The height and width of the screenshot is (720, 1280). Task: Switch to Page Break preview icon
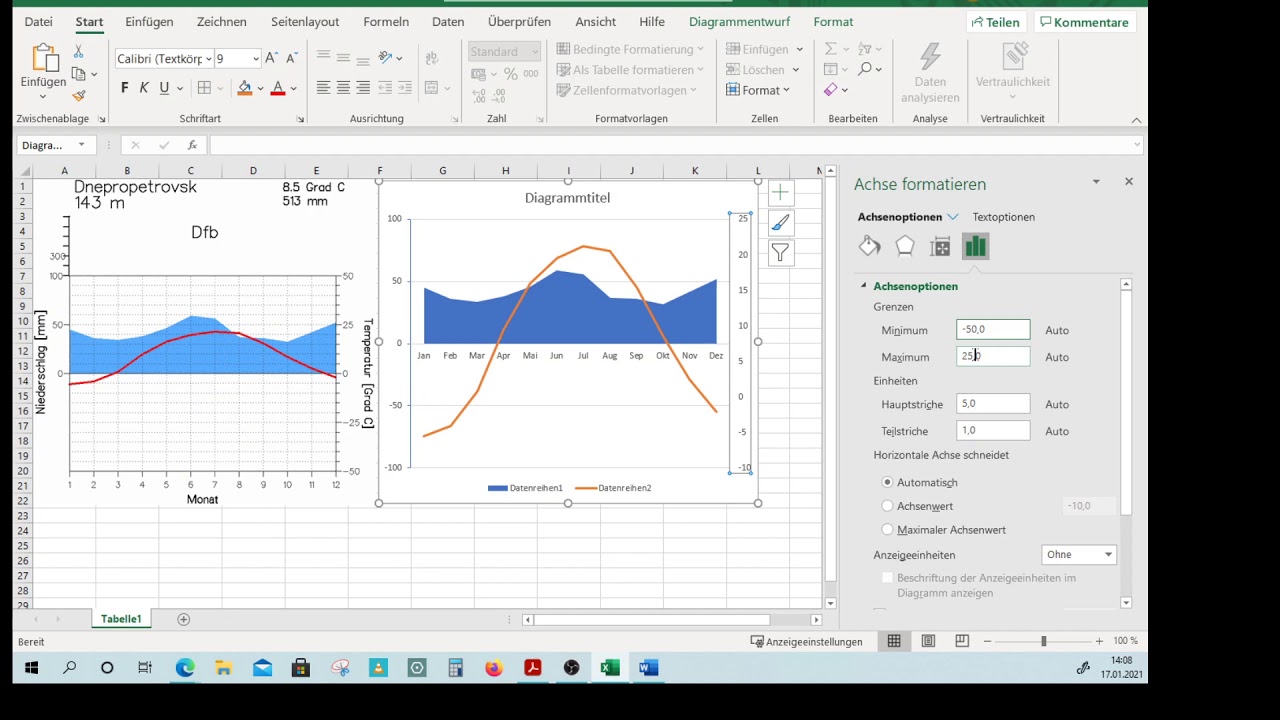962,641
